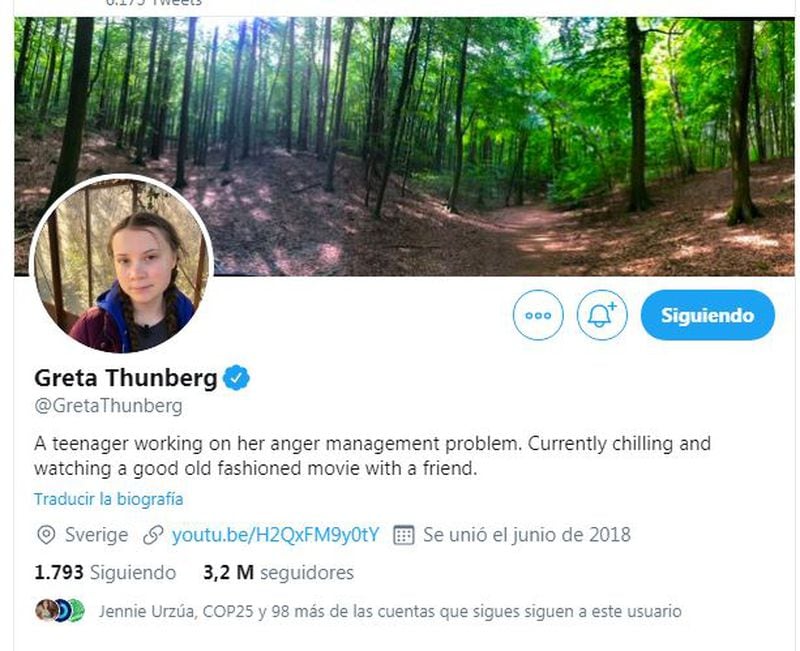Open the 3,2 M seguidores list
Viewport: 800px width, 651px height.
coord(279,572)
